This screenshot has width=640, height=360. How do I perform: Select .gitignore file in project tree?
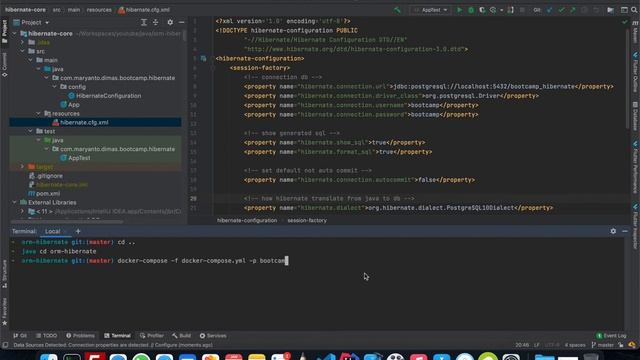click(46, 176)
